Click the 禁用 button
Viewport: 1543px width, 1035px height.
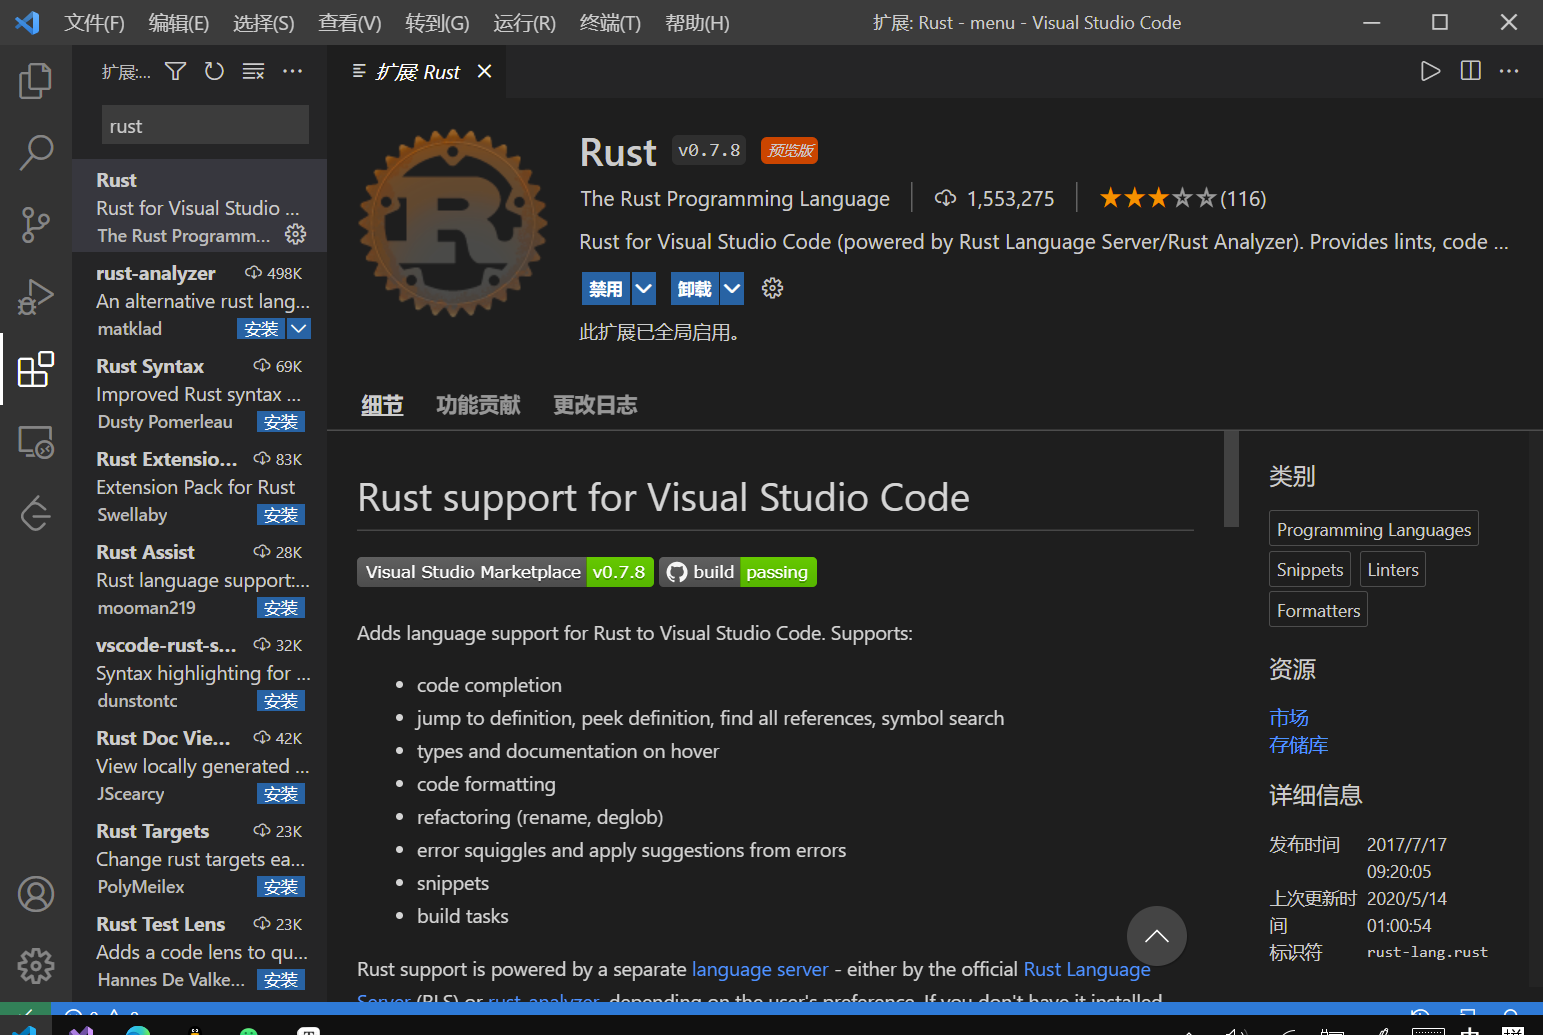point(606,289)
